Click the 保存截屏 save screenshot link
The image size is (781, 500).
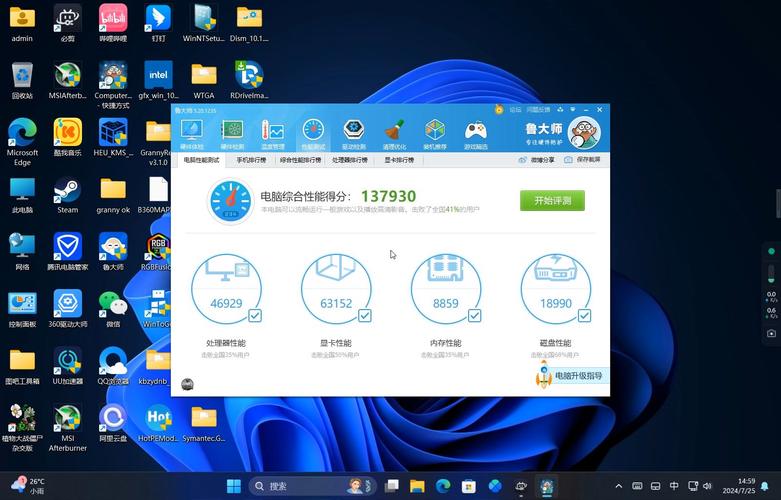[582, 160]
